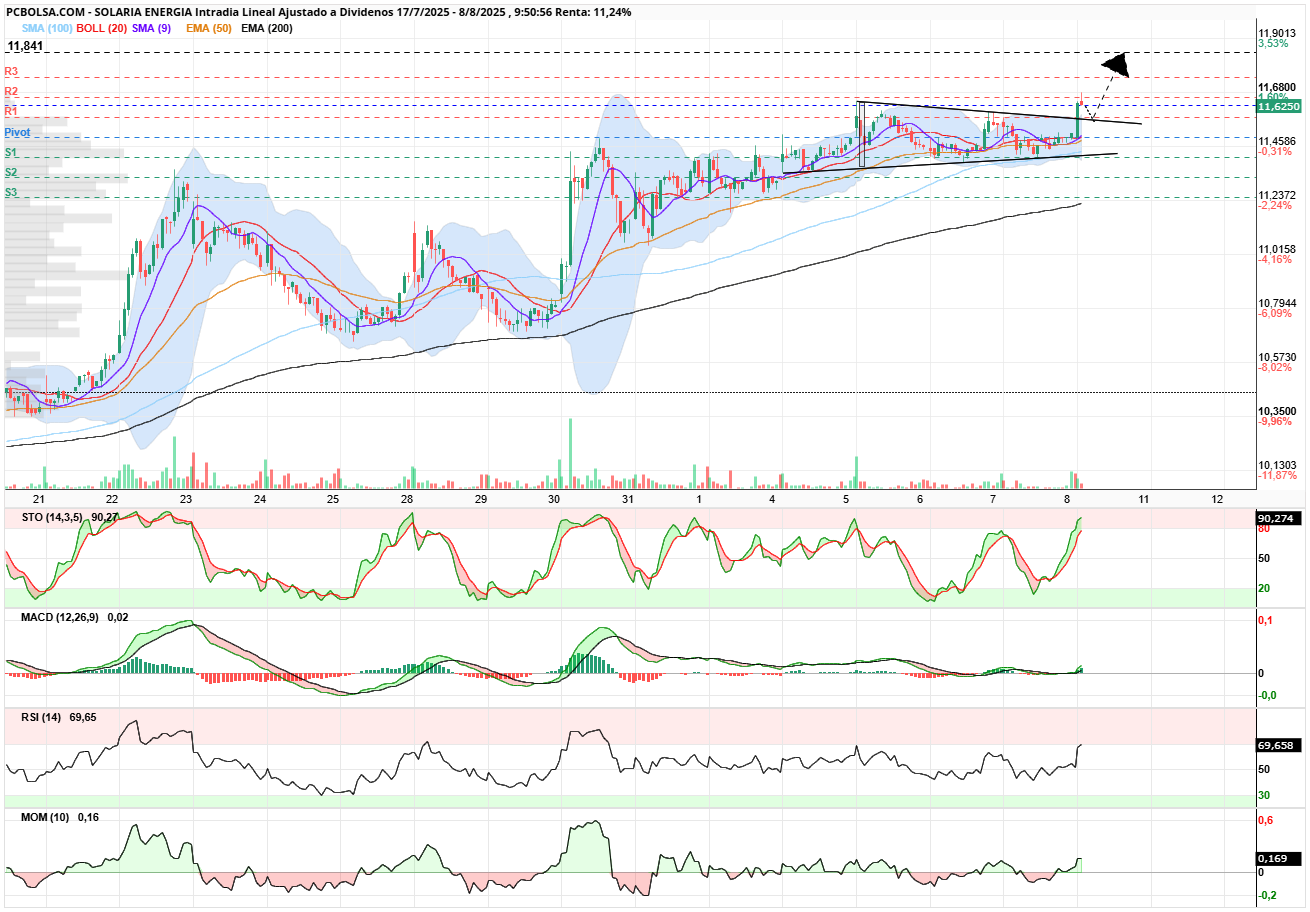Select date 8 on the time axis
Image resolution: width=1310 pixels, height=912 pixels.
coord(1067,499)
